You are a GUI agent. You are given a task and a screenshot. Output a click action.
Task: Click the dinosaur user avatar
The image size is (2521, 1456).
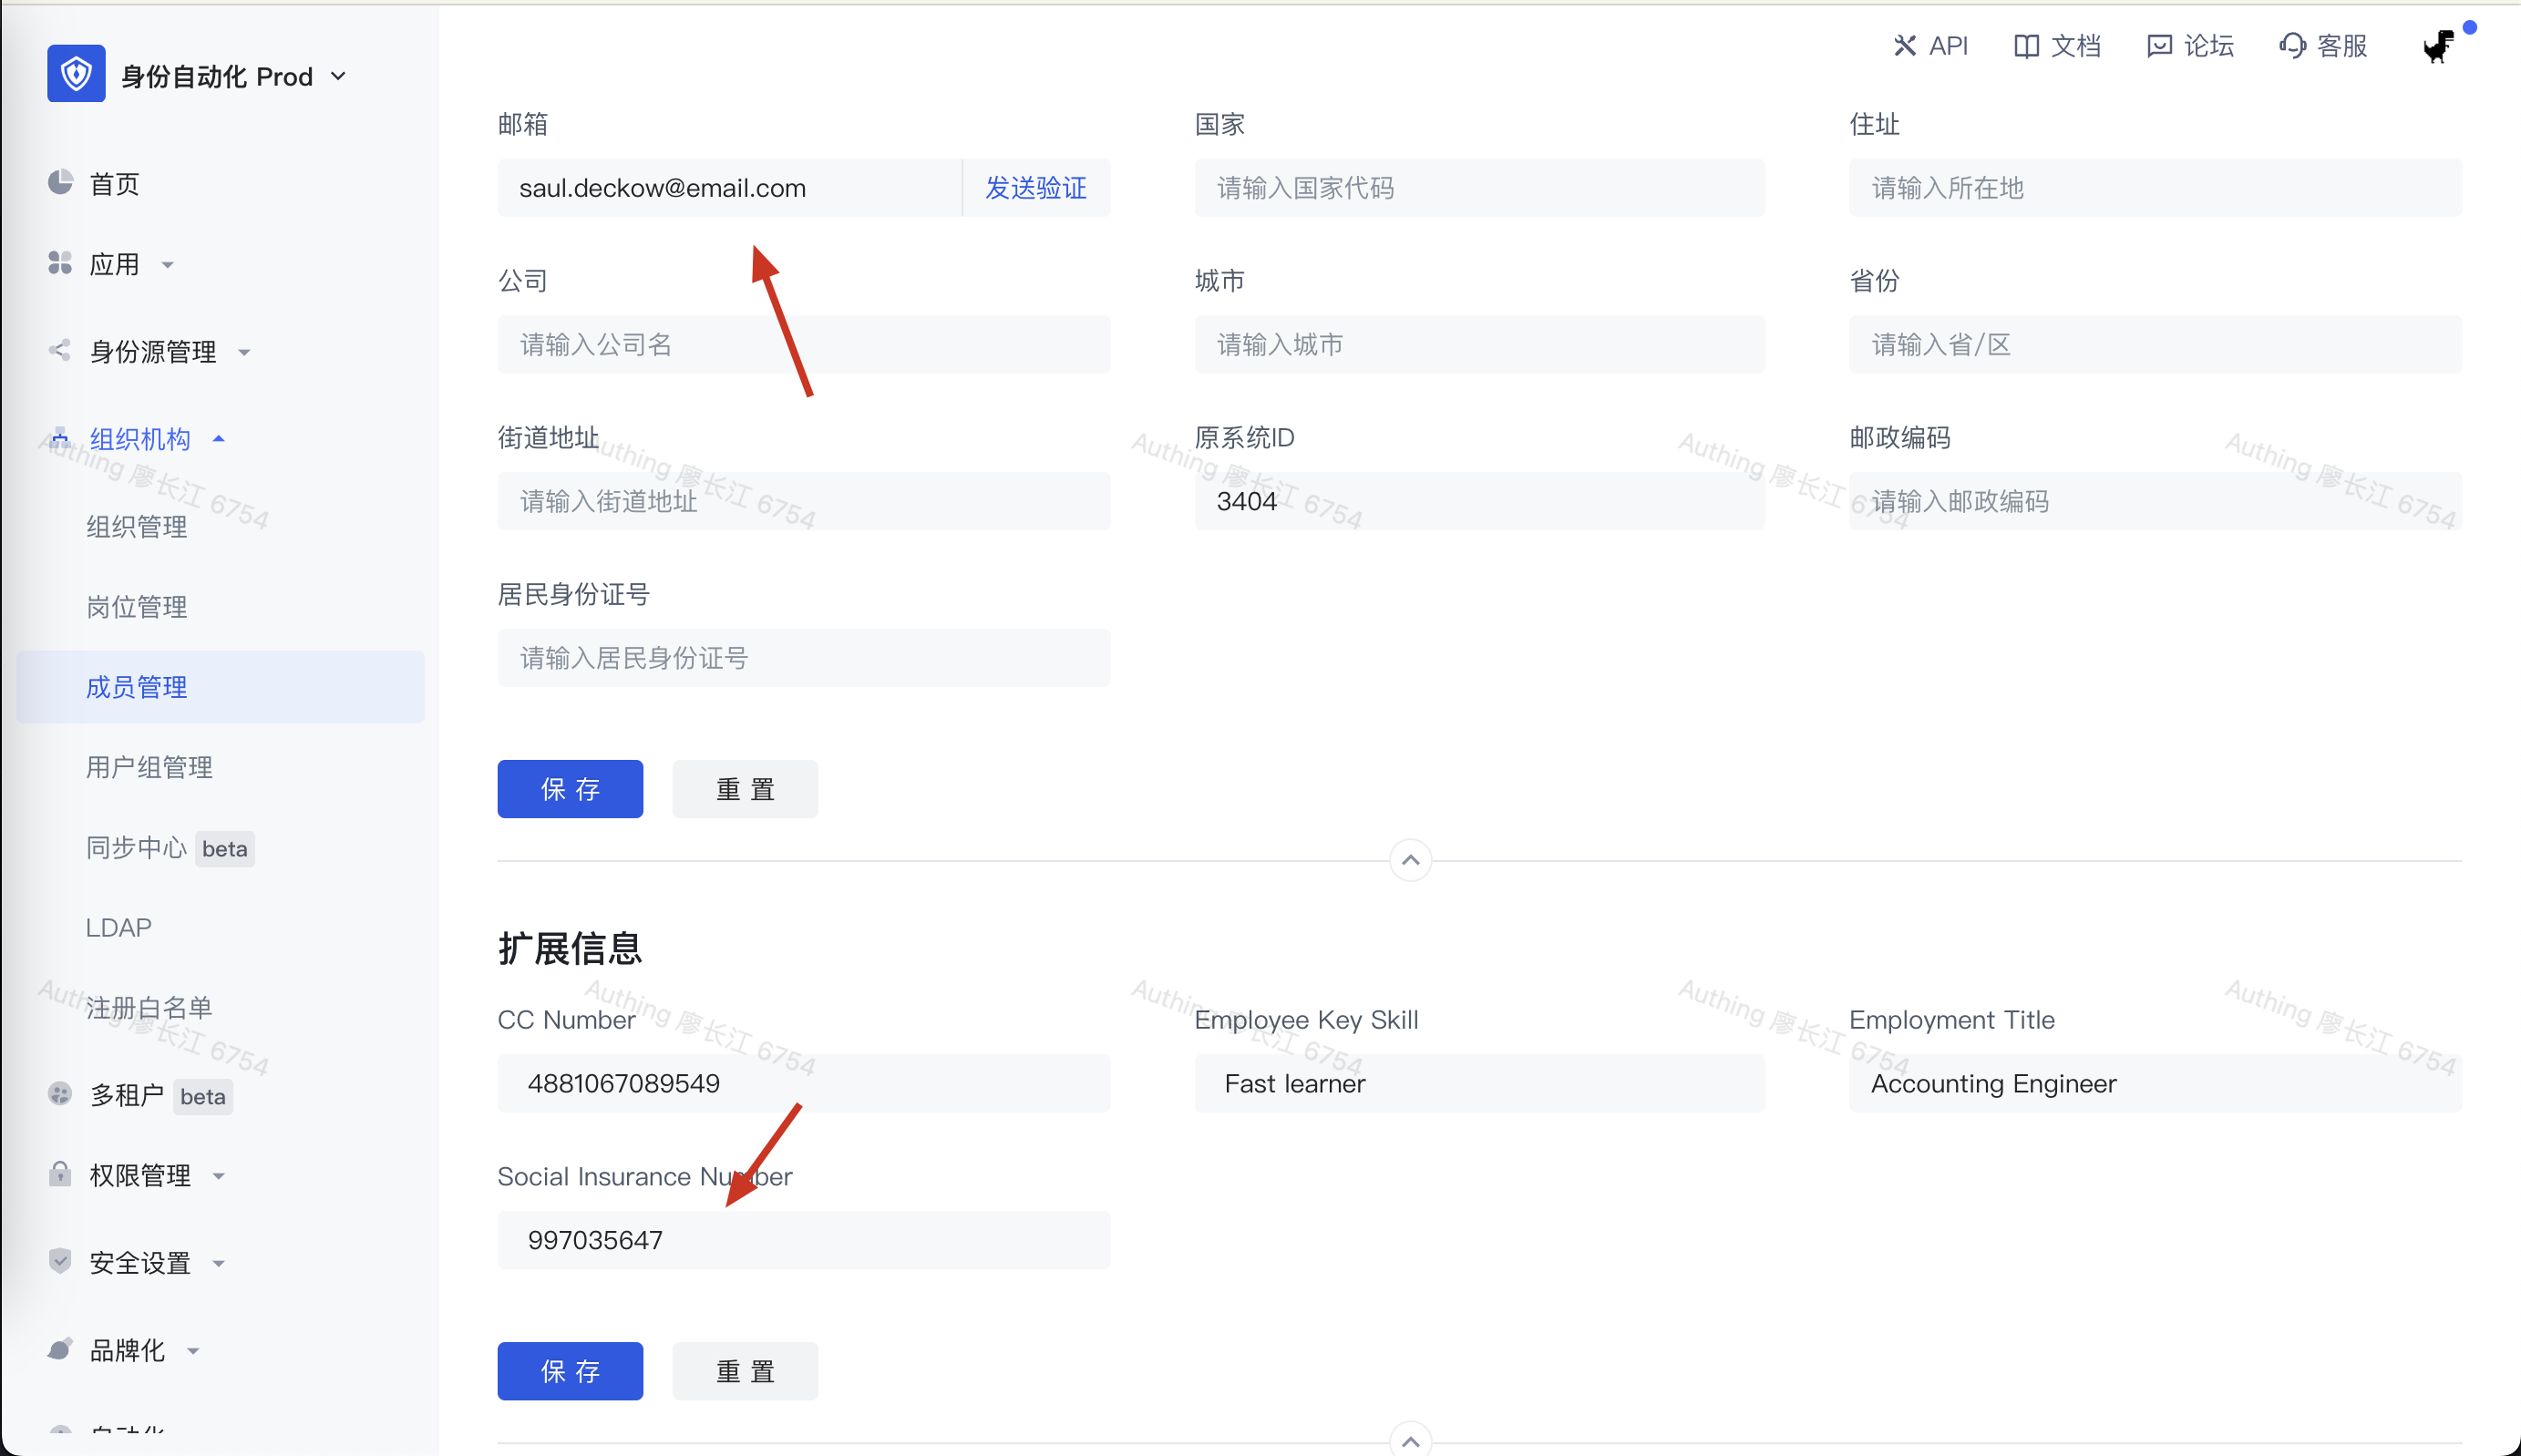tap(2437, 46)
